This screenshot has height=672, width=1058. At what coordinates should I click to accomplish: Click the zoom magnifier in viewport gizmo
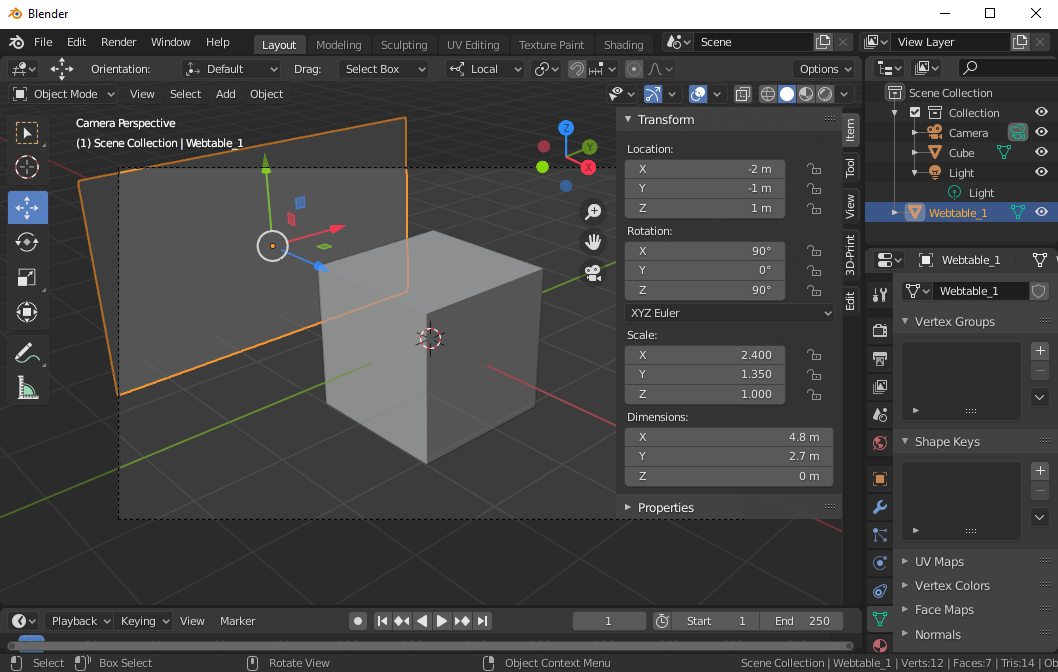(x=593, y=211)
